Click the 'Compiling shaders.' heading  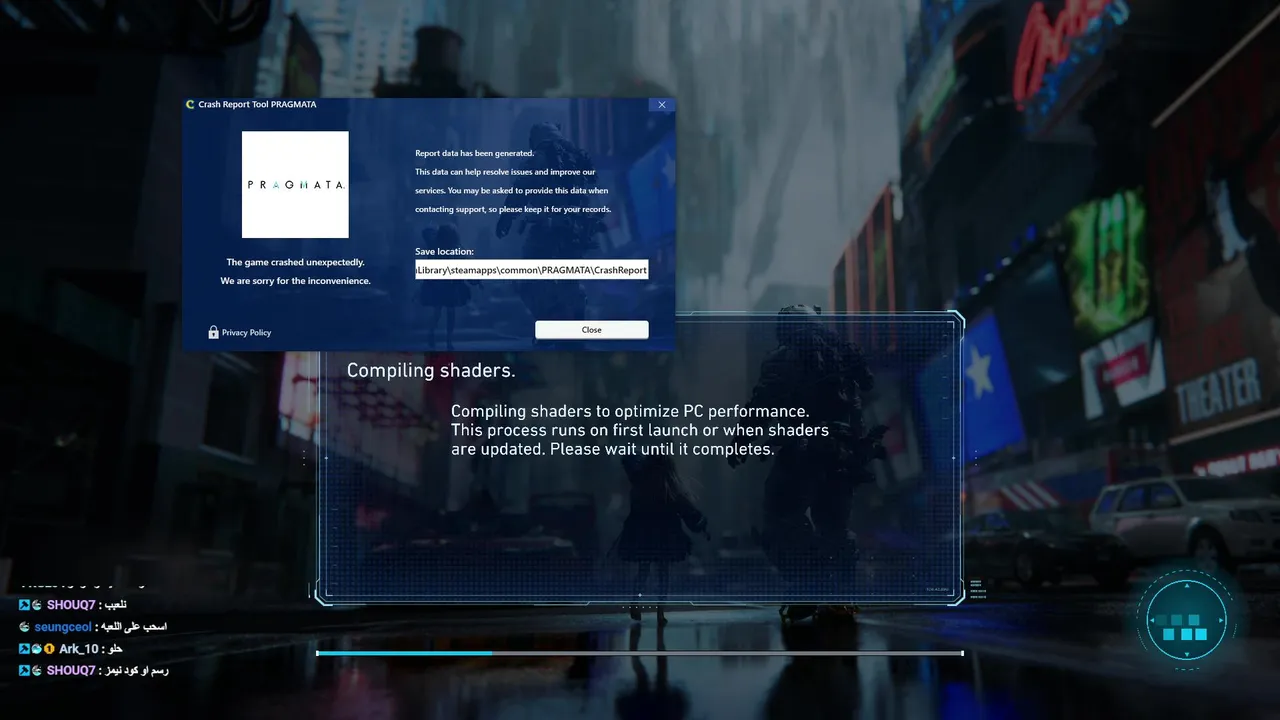pyautogui.click(x=431, y=371)
